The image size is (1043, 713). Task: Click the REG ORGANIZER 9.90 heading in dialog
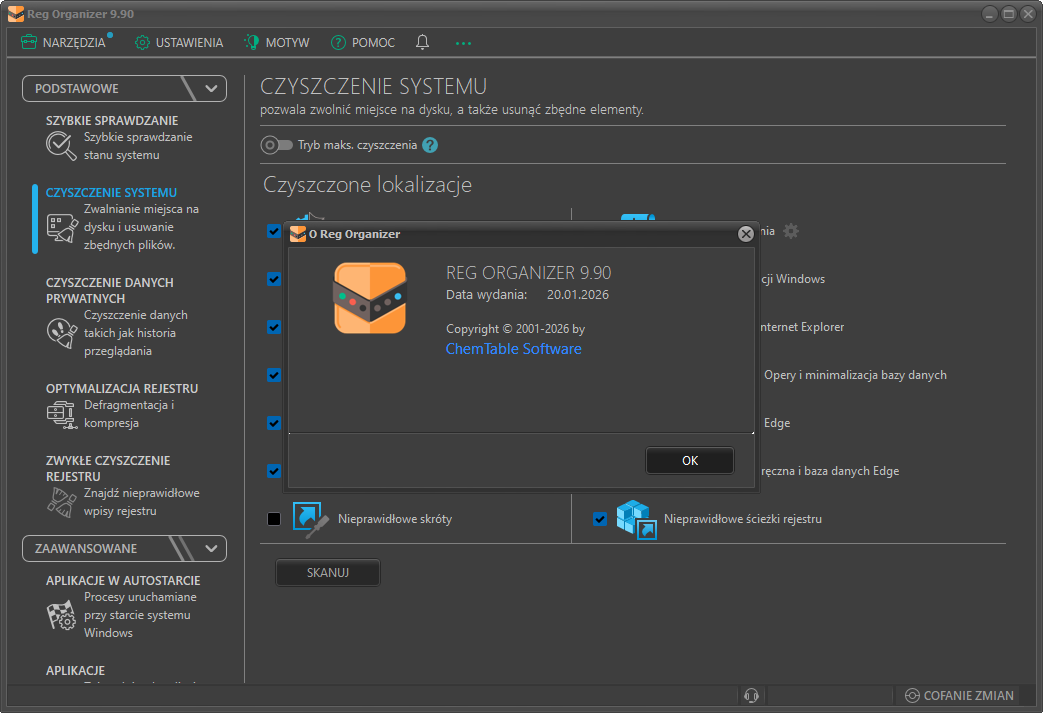(528, 273)
